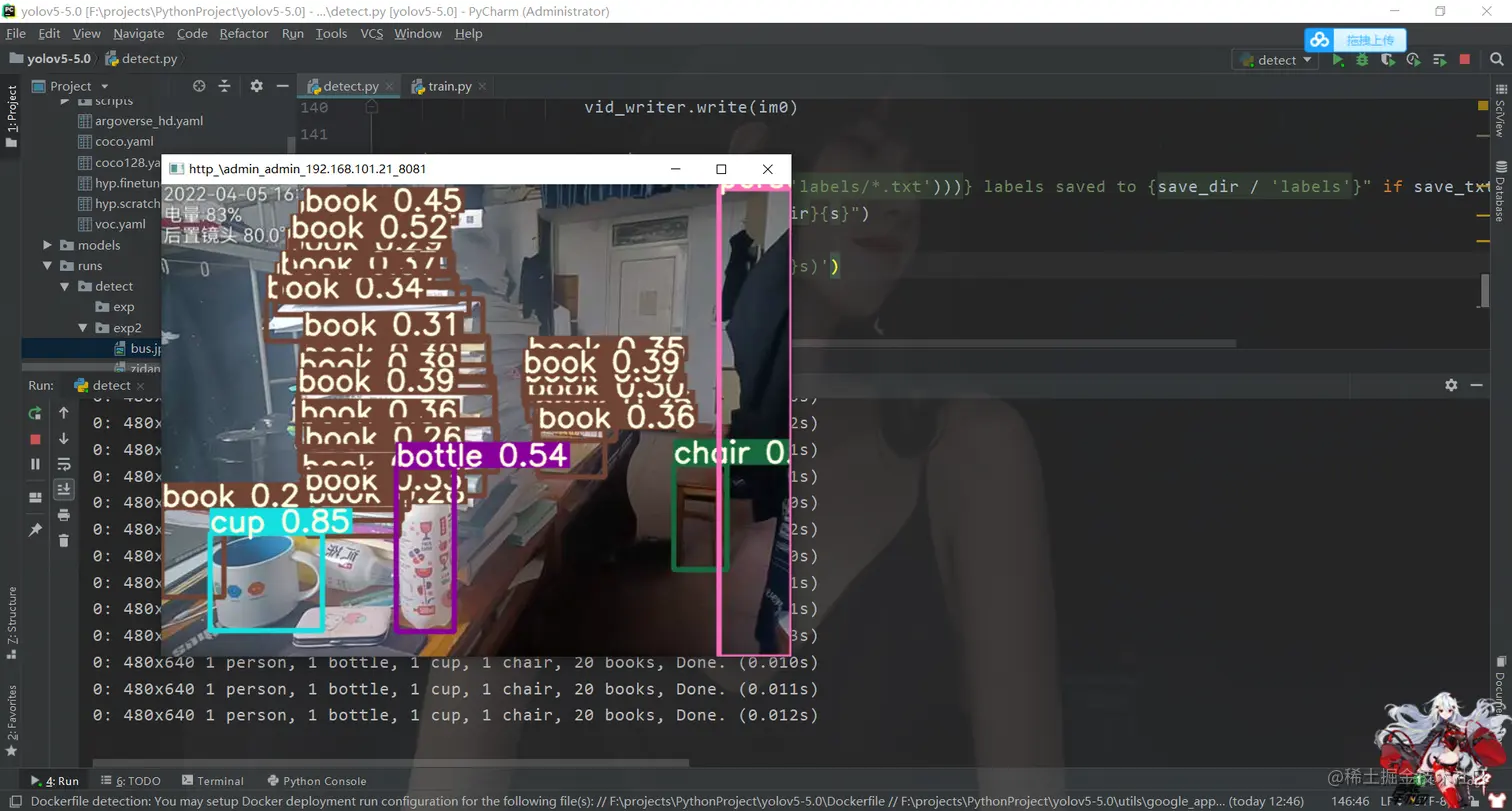Click the Baidu cloud upload icon at top
Screen dimensions: 1512x811
point(1320,40)
